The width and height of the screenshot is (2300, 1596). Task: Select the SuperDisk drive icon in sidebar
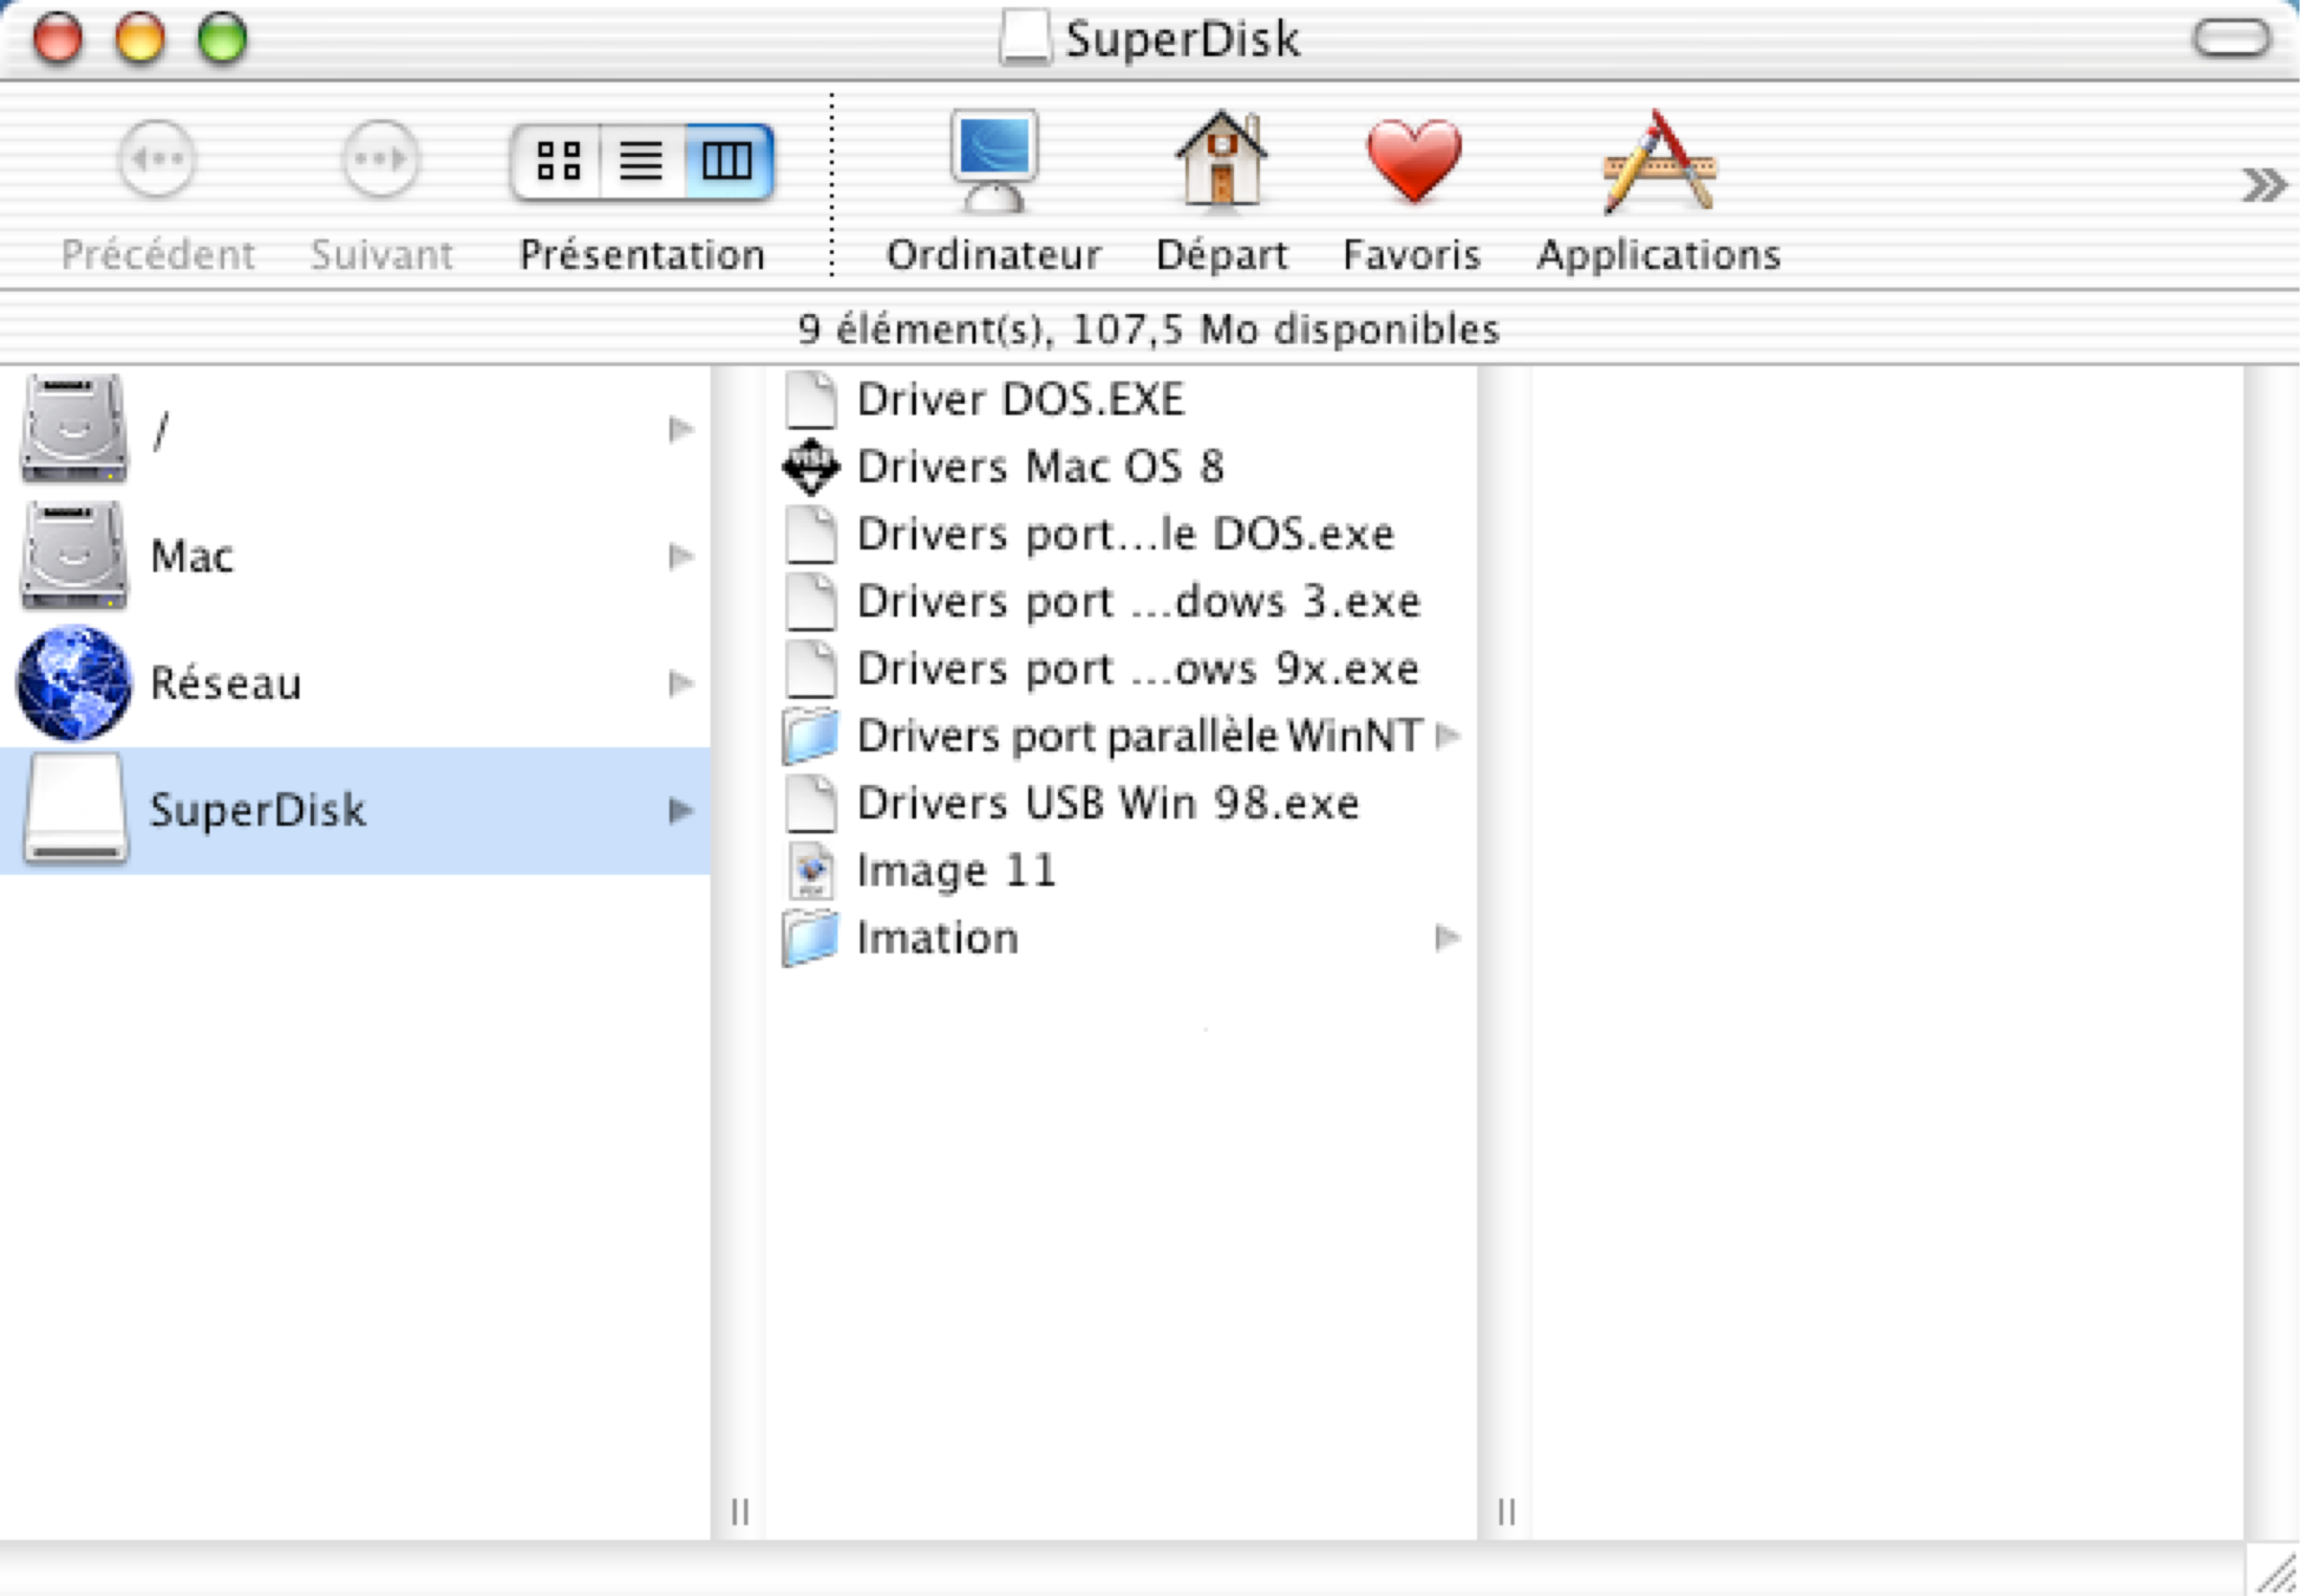point(76,809)
